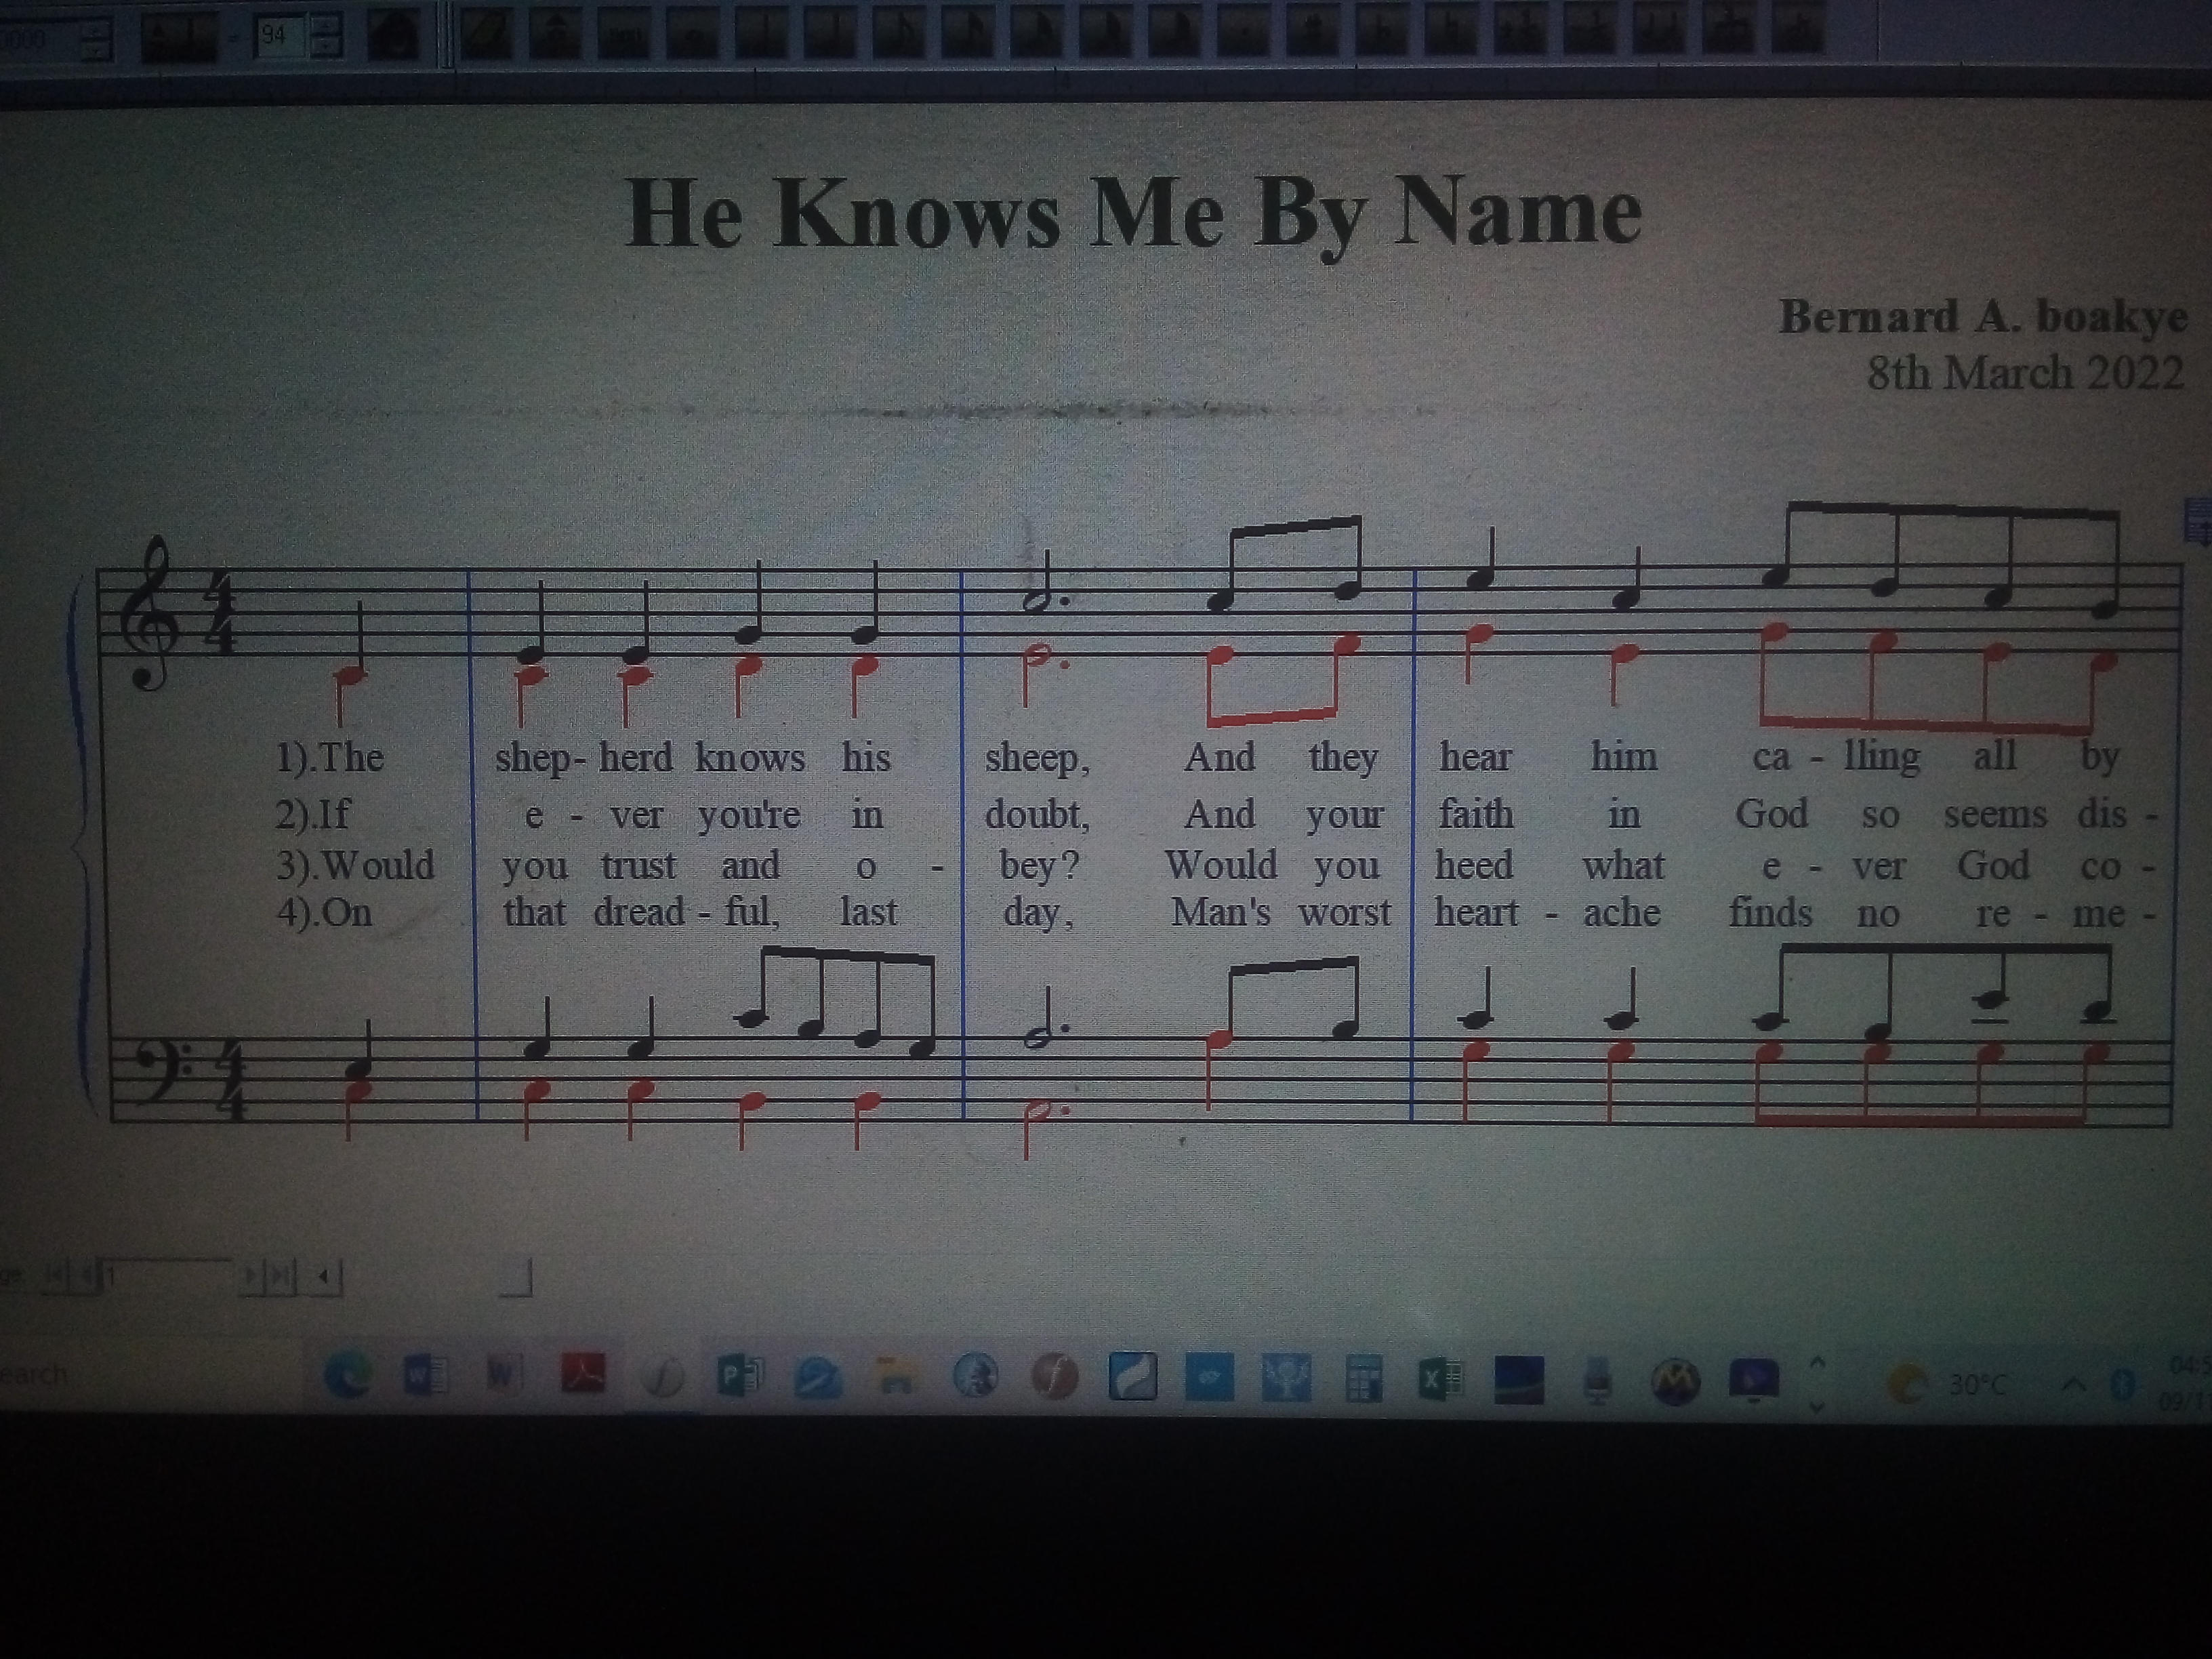Open the playback settings speaker icon
The width and height of the screenshot is (2212, 1659).
[394, 37]
